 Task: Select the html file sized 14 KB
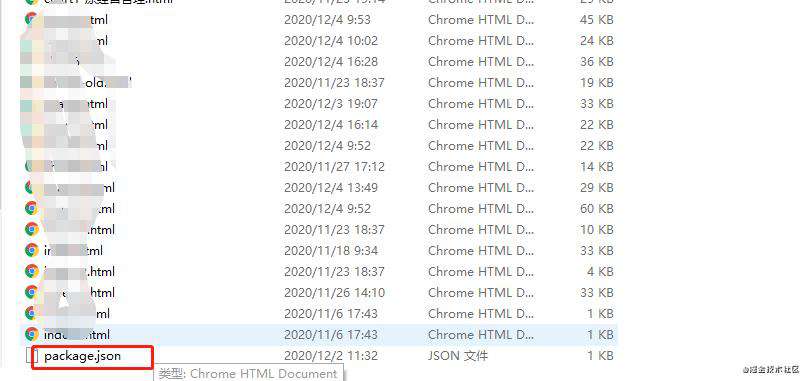(319, 167)
